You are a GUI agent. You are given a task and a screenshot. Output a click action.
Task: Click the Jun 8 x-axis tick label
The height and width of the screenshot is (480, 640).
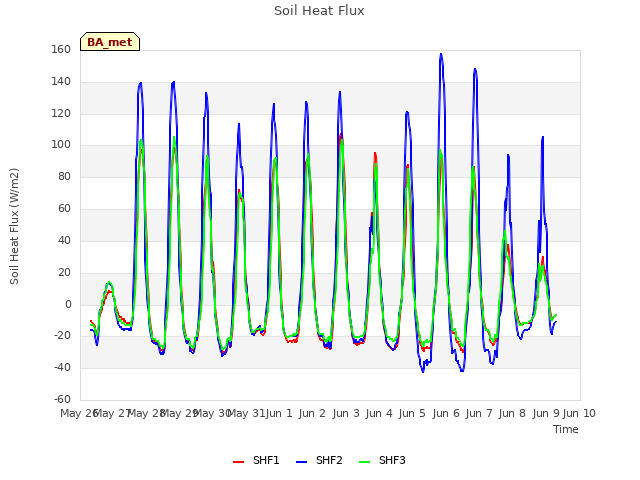(512, 413)
